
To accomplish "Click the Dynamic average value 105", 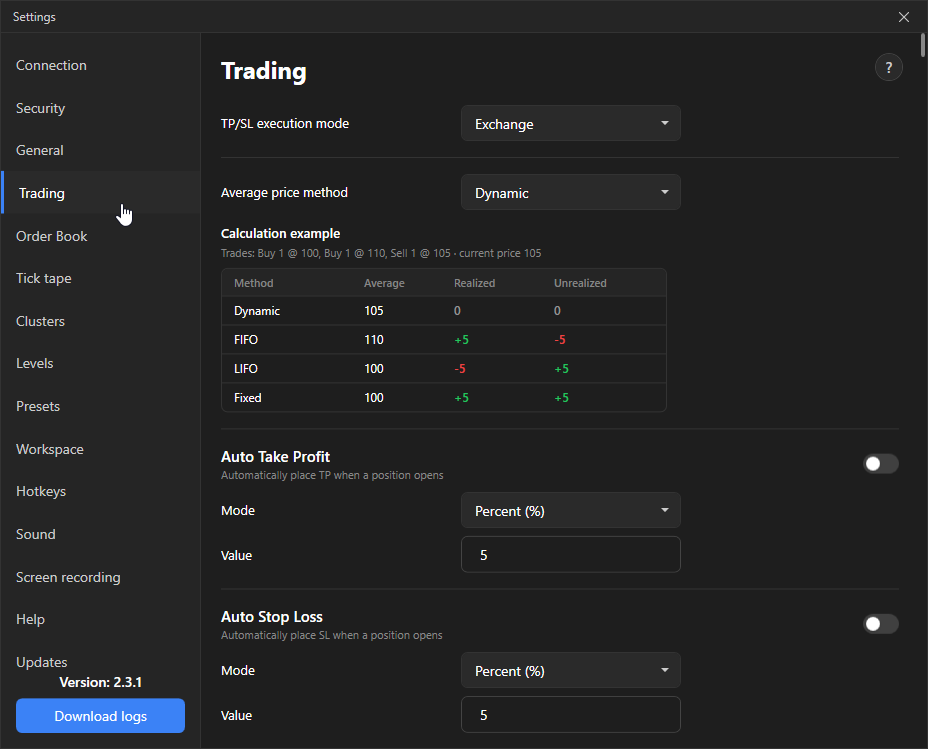I will point(373,311).
